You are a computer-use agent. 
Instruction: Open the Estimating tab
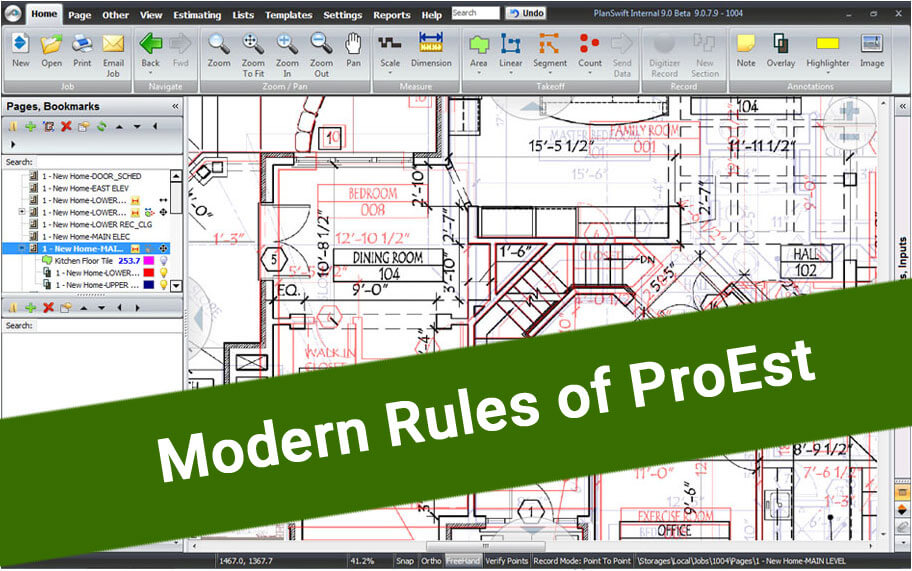click(197, 15)
